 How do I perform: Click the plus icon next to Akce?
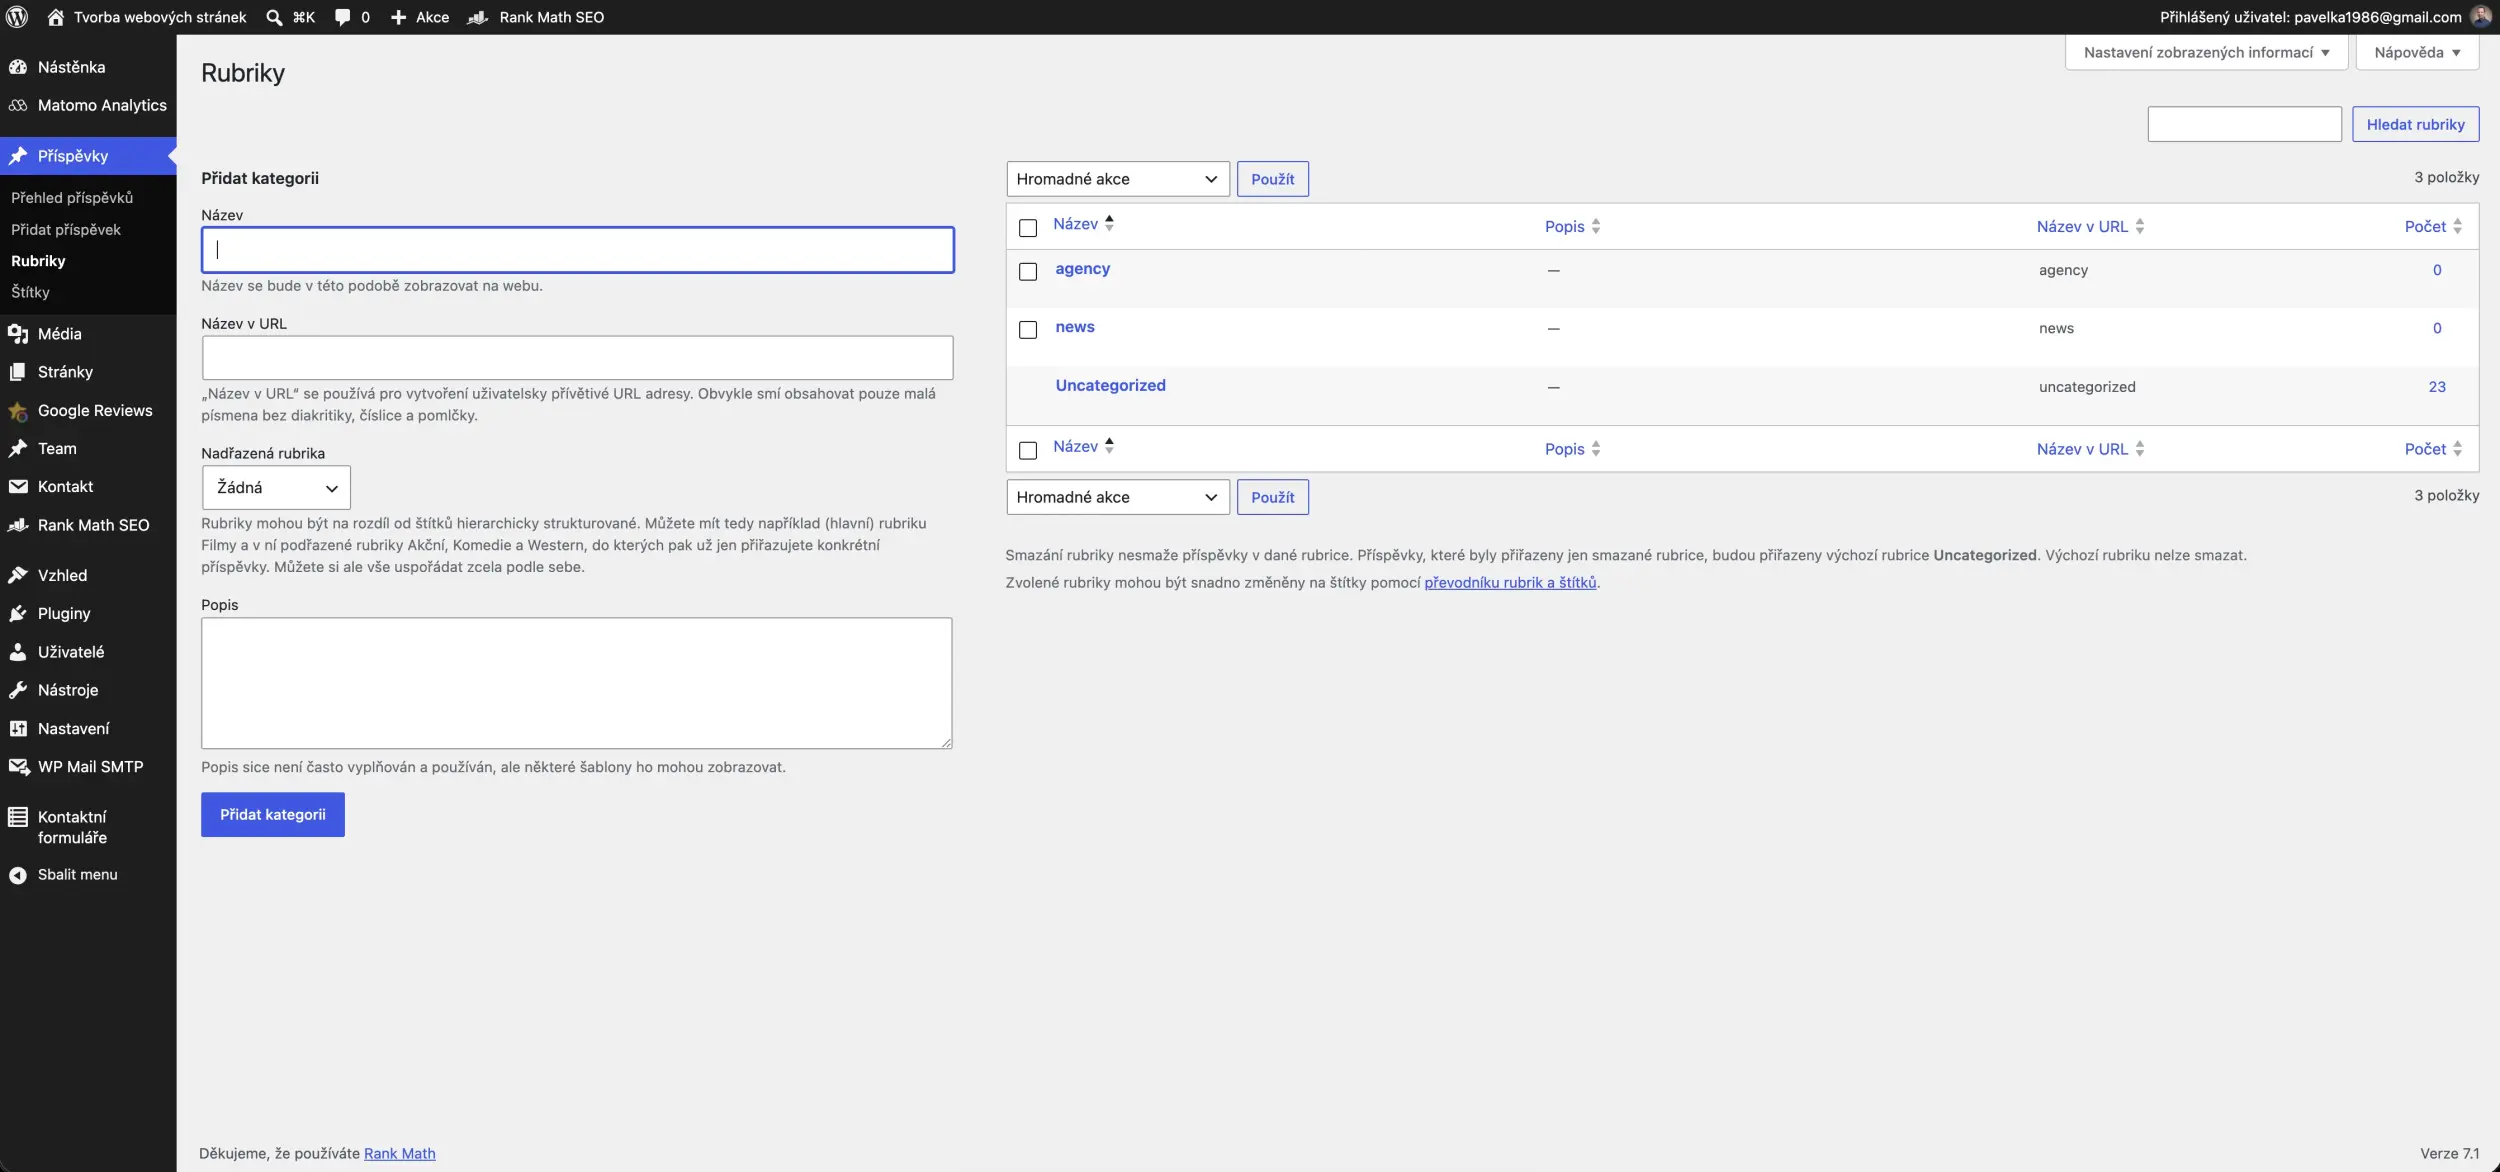tap(398, 17)
